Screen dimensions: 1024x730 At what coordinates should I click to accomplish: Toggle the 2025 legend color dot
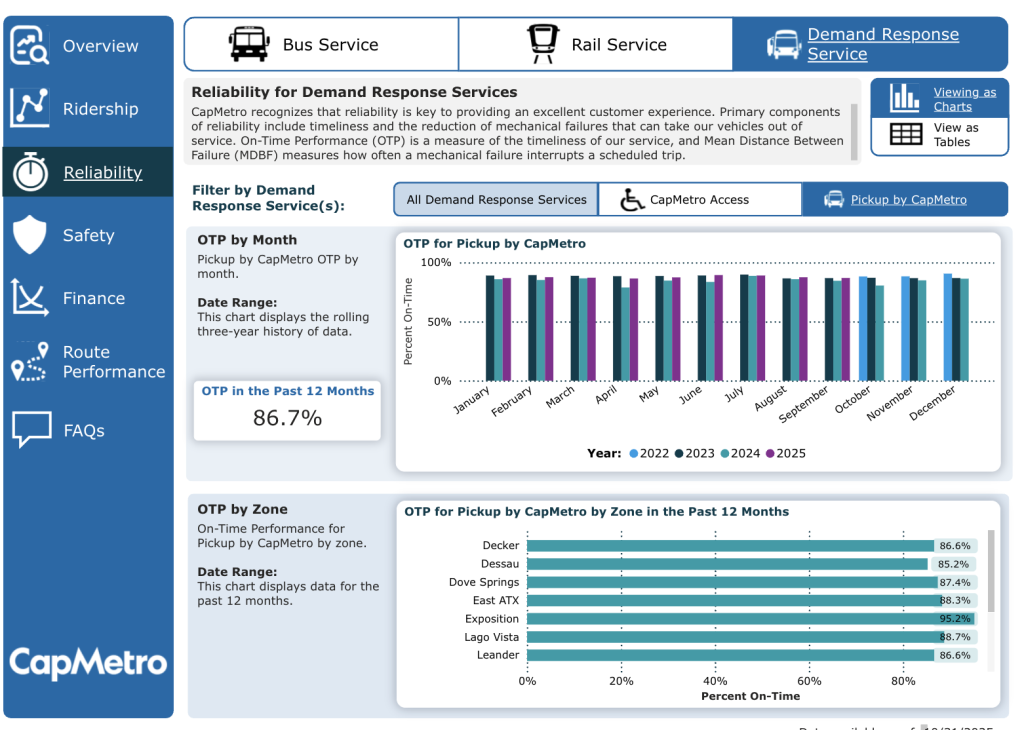point(771,453)
